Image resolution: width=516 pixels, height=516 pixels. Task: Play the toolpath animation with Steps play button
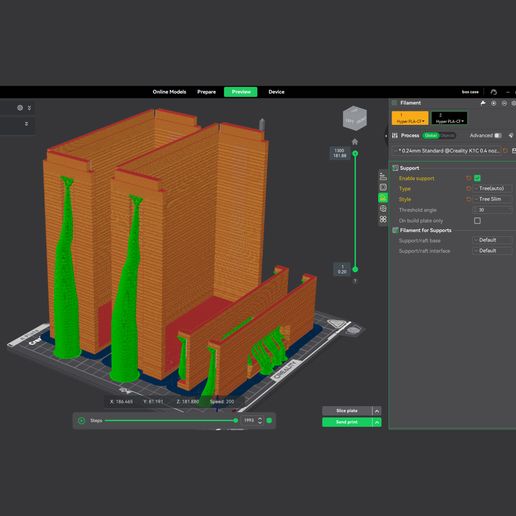[x=81, y=421]
